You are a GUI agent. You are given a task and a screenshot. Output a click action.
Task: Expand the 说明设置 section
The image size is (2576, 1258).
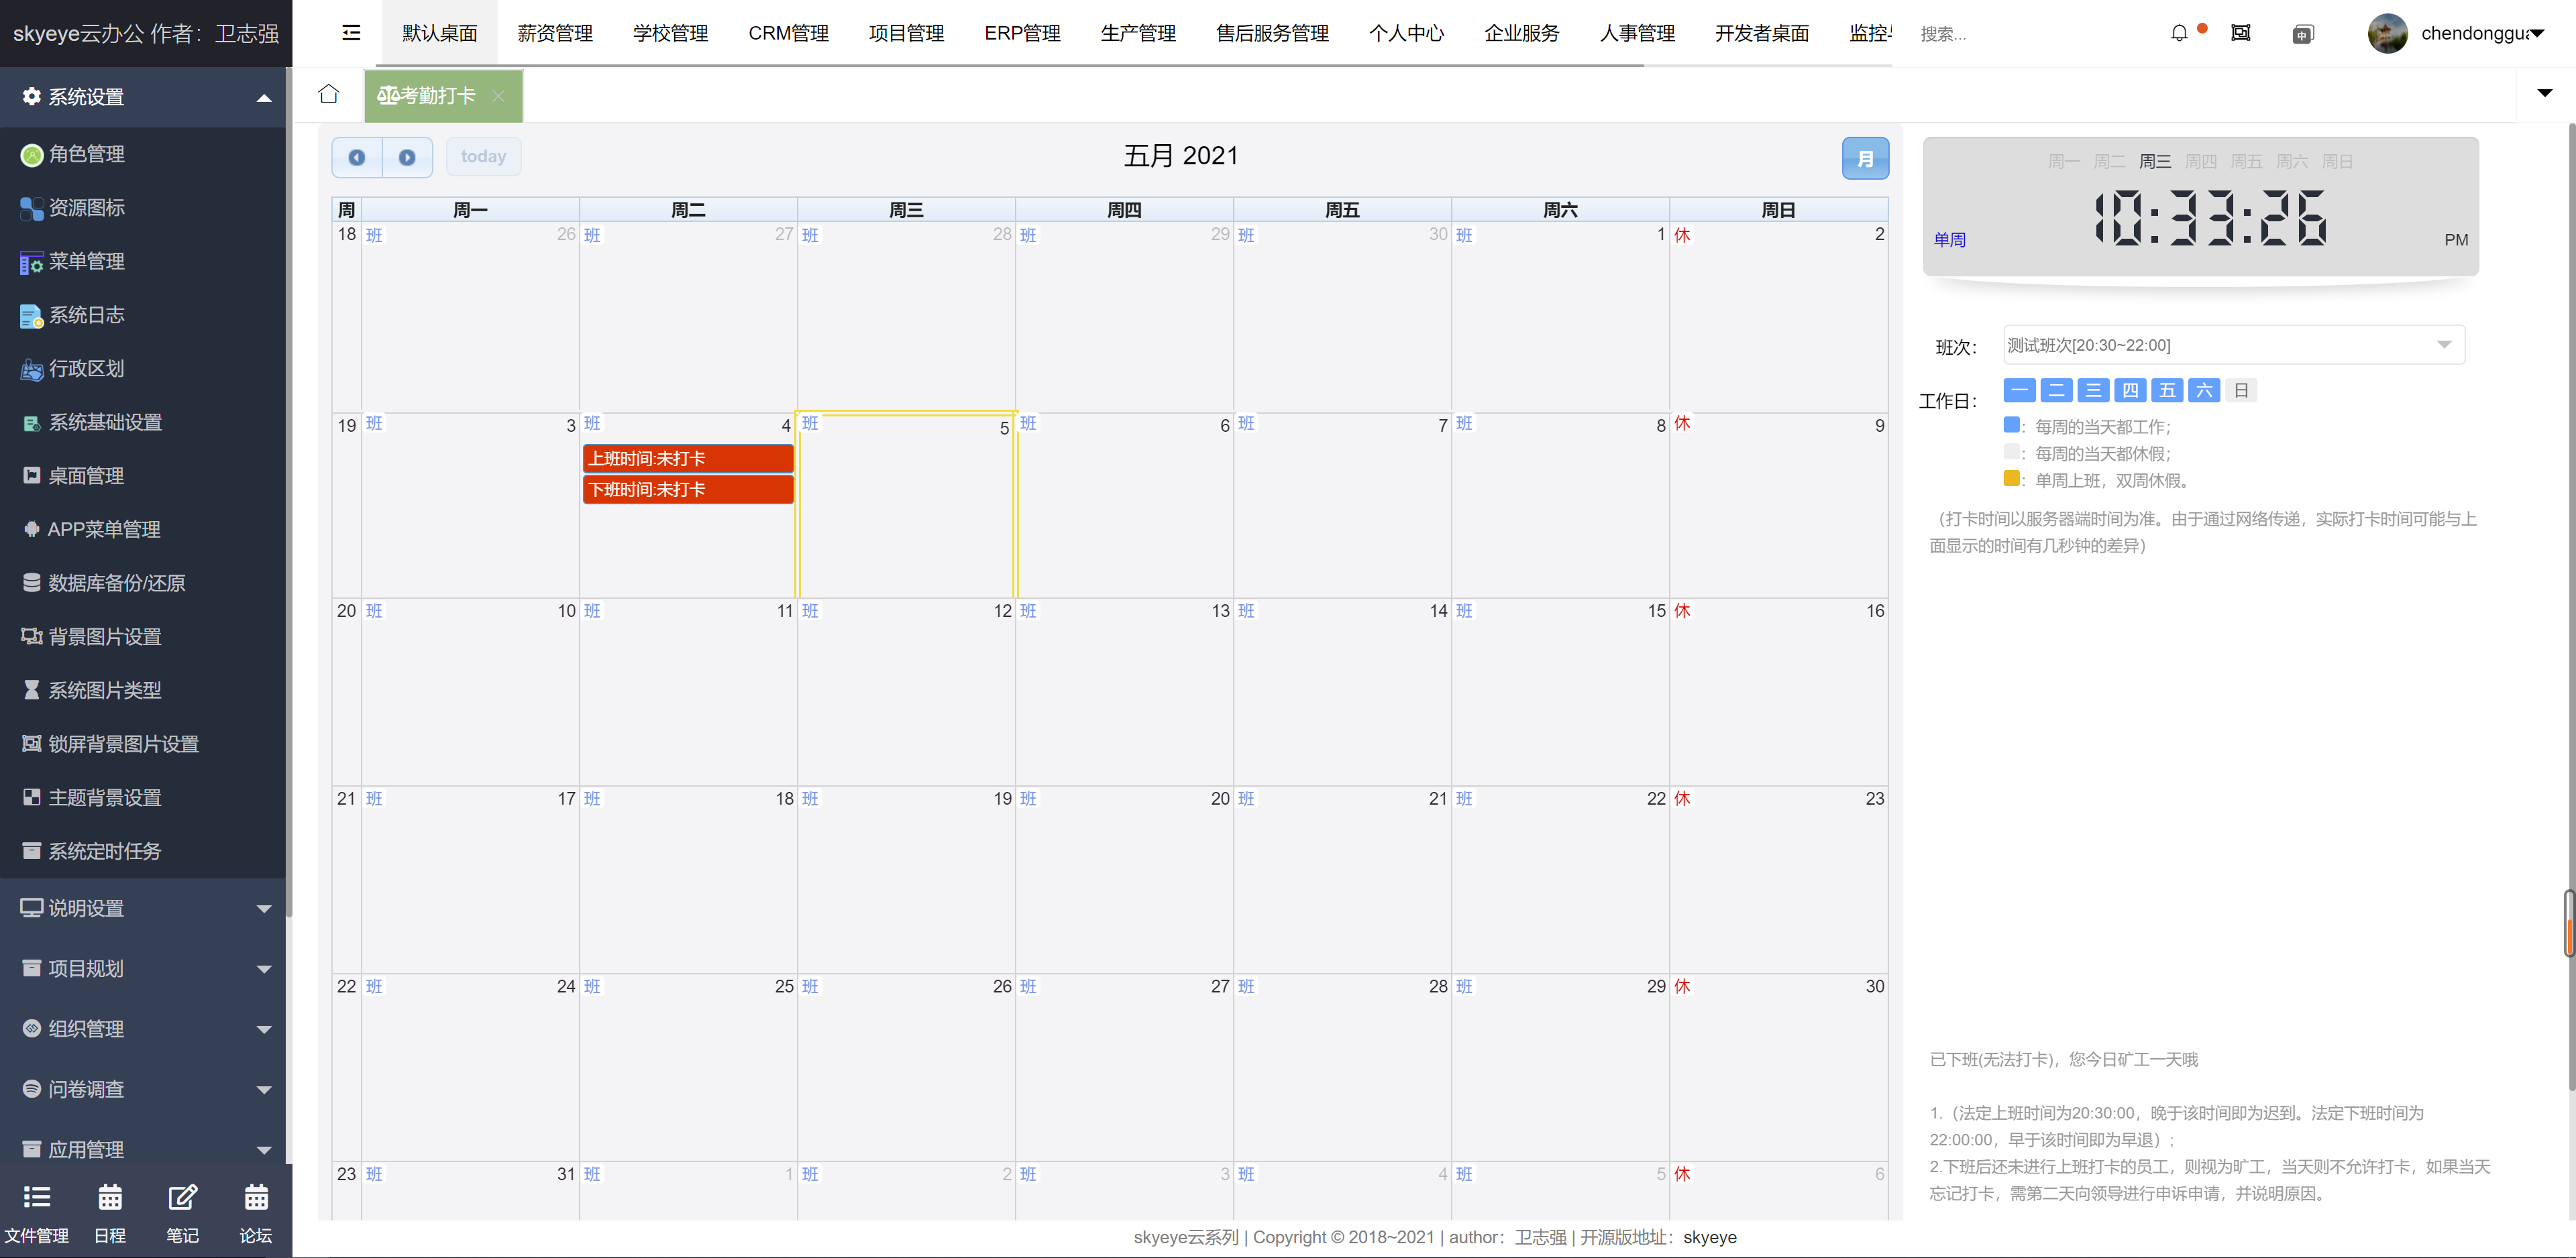[x=143, y=908]
